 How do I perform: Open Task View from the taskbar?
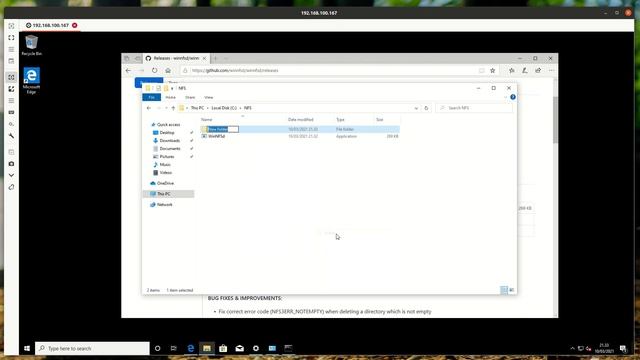pyautogui.click(x=174, y=348)
